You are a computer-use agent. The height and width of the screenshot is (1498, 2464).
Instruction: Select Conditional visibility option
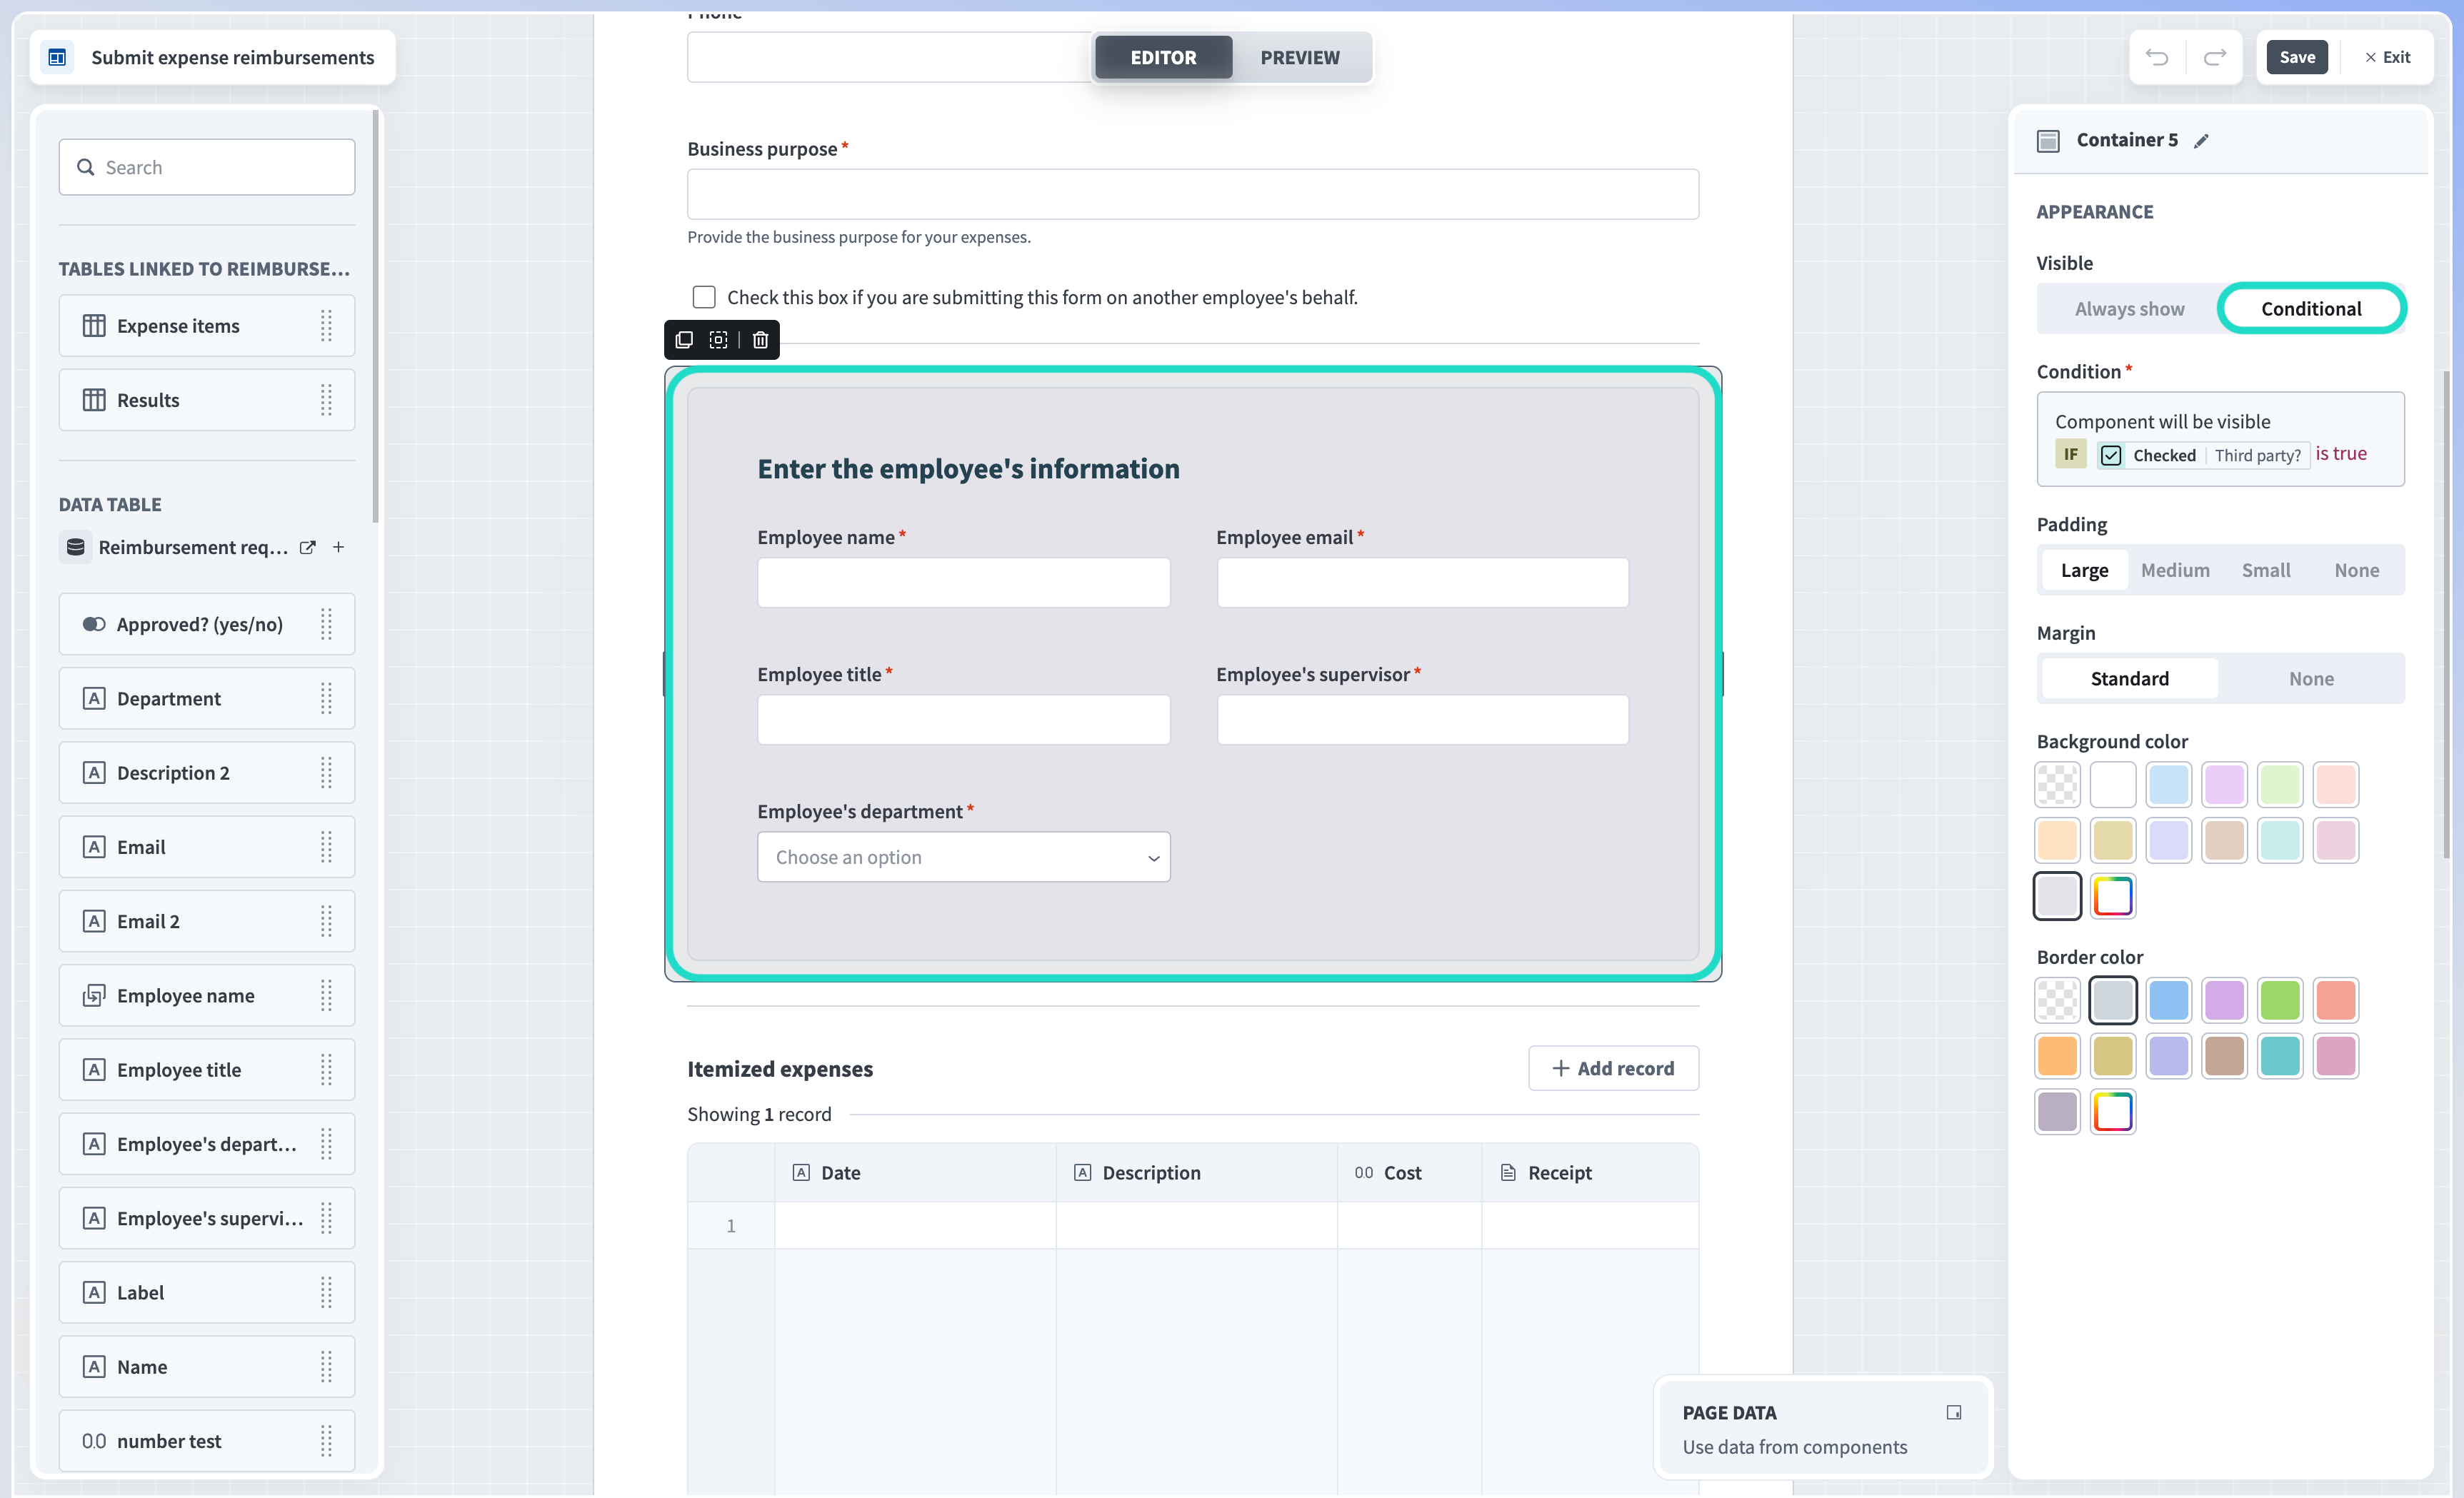(2311, 309)
